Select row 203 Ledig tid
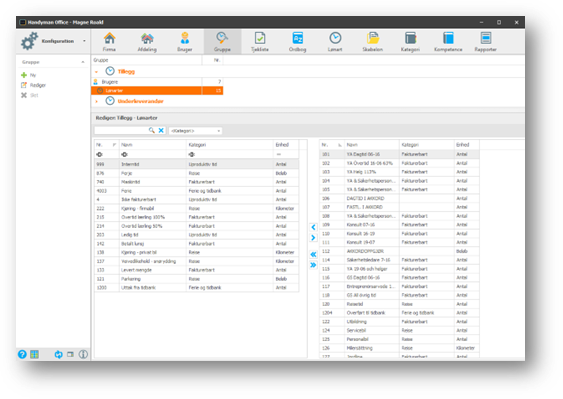Viewport: 563px width, 399px height. pyautogui.click(x=196, y=235)
